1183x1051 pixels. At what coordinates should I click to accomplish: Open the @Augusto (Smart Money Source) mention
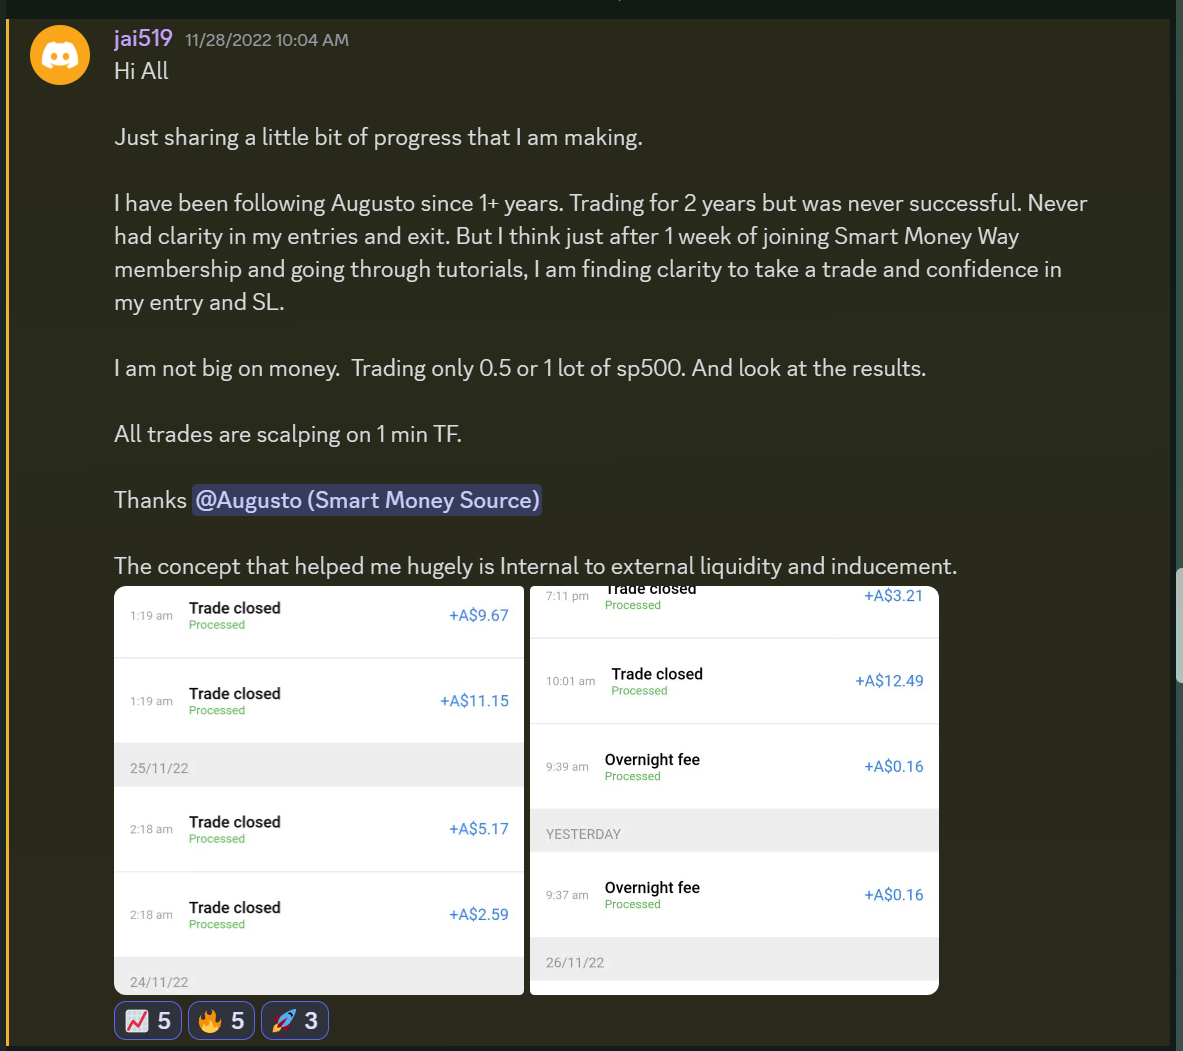367,500
